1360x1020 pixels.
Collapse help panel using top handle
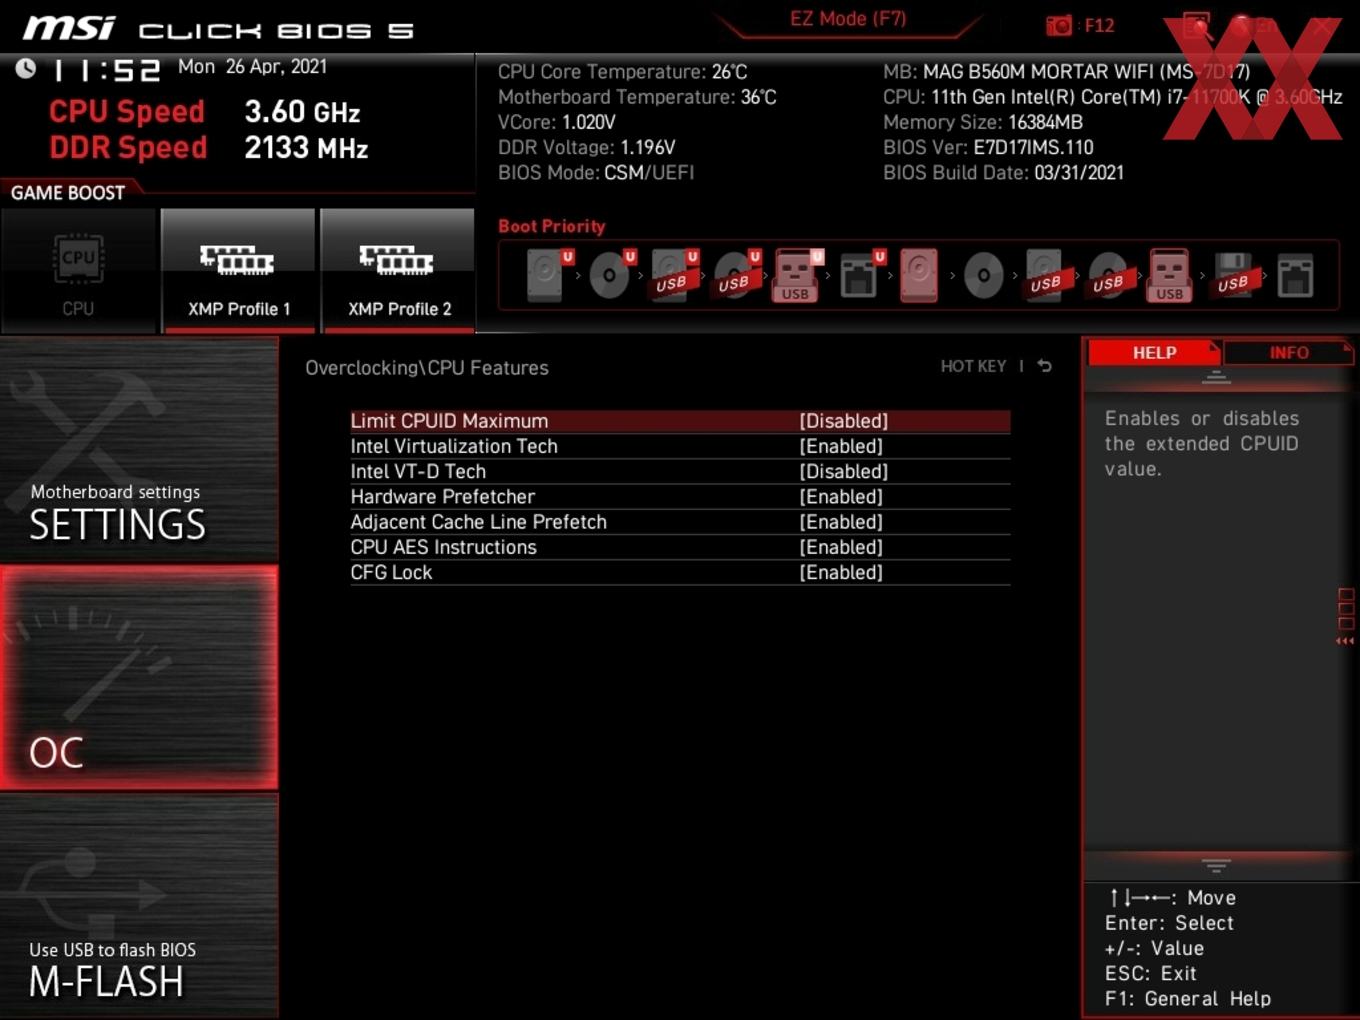click(x=1216, y=378)
